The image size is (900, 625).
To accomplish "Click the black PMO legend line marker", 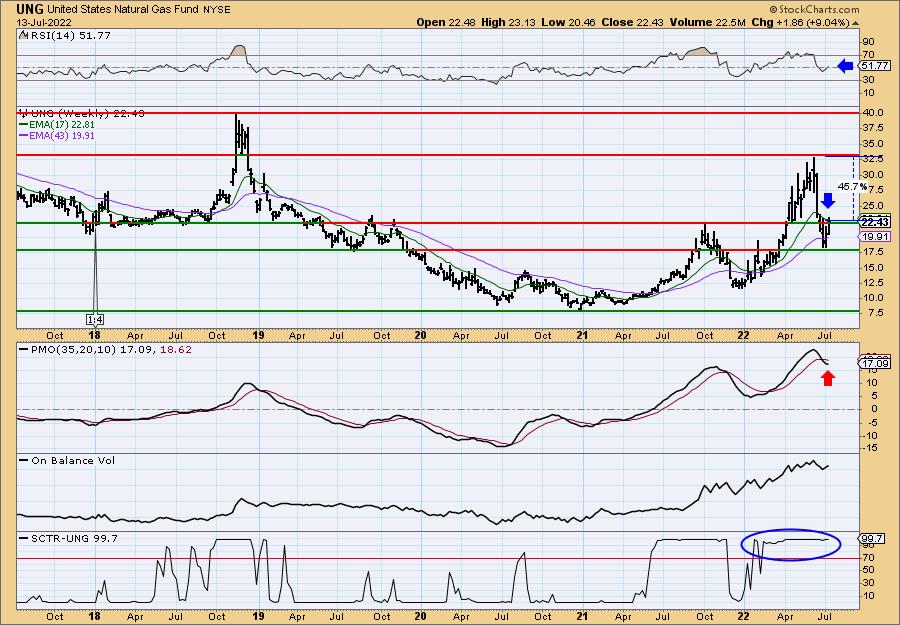I will point(23,350).
